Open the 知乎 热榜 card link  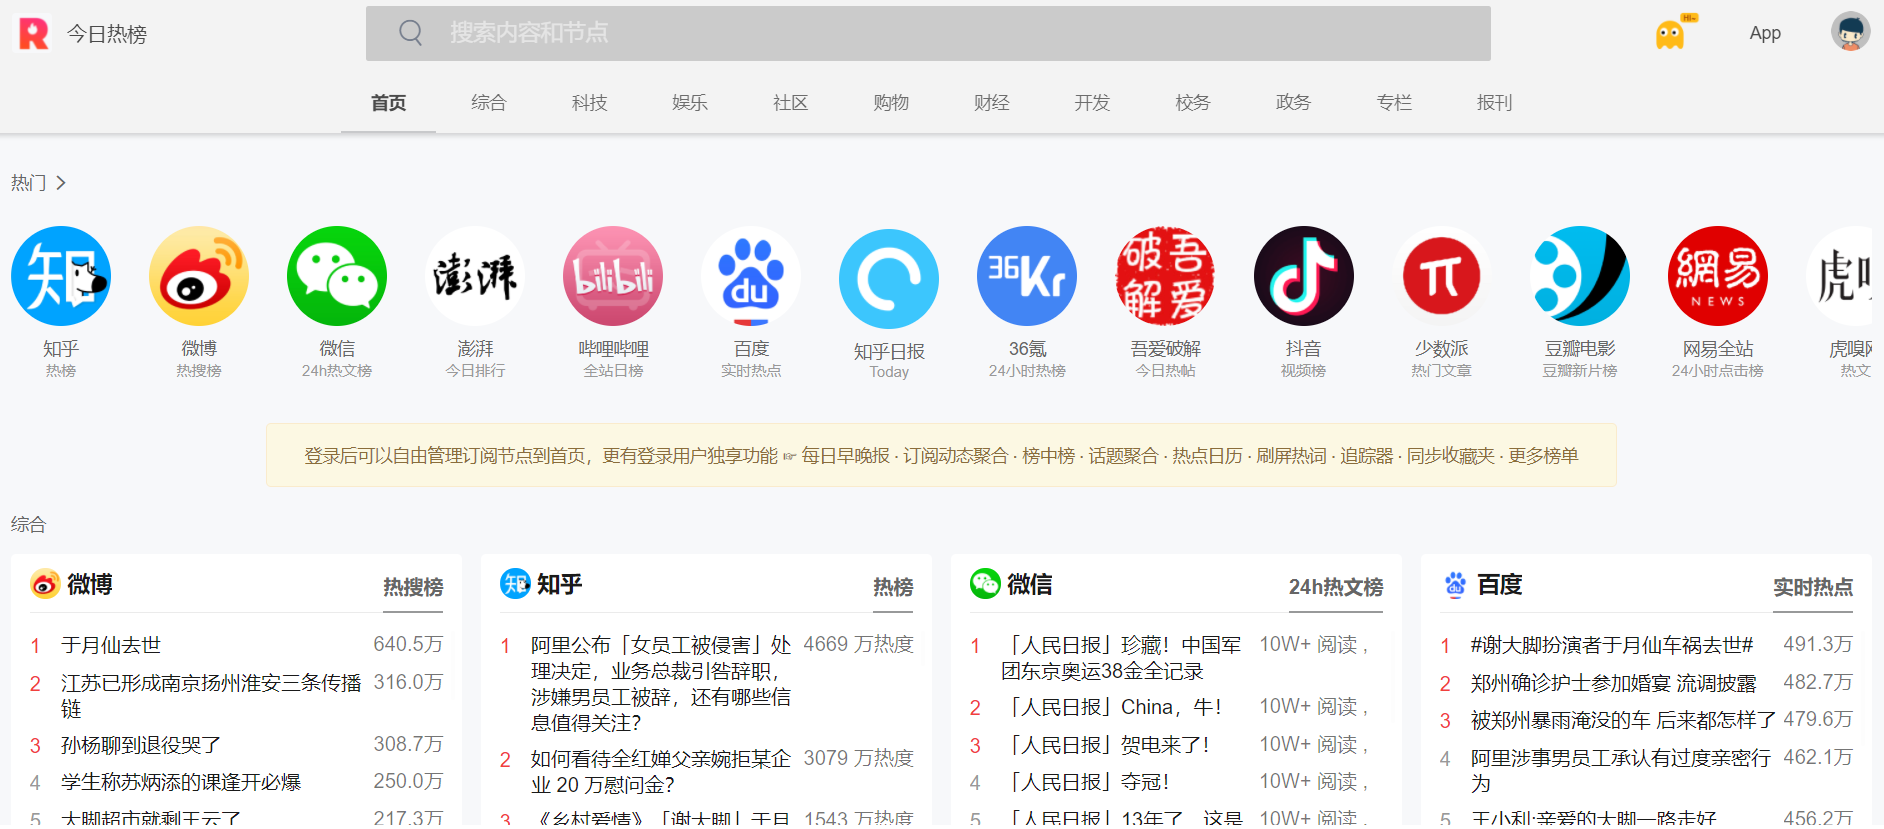[893, 587]
